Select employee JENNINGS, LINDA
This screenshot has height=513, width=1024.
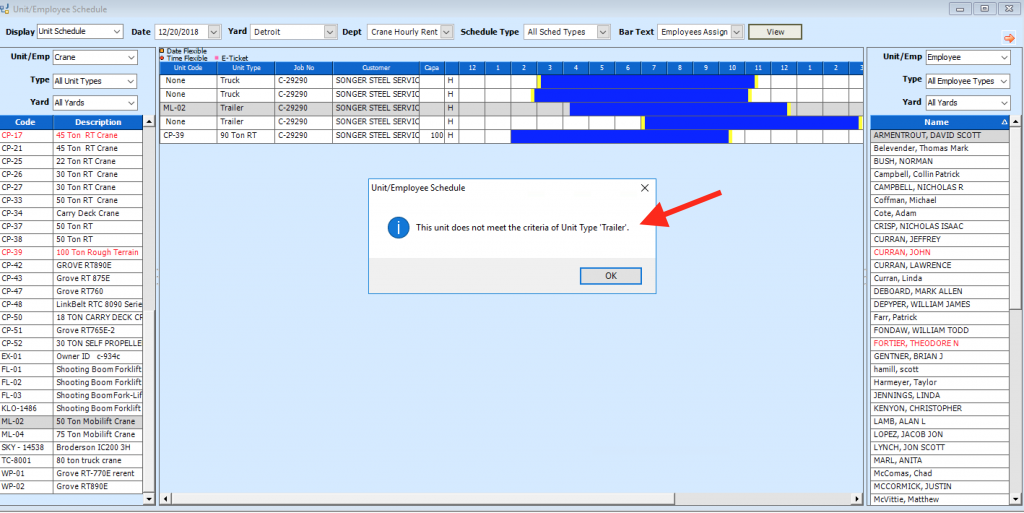click(x=940, y=395)
